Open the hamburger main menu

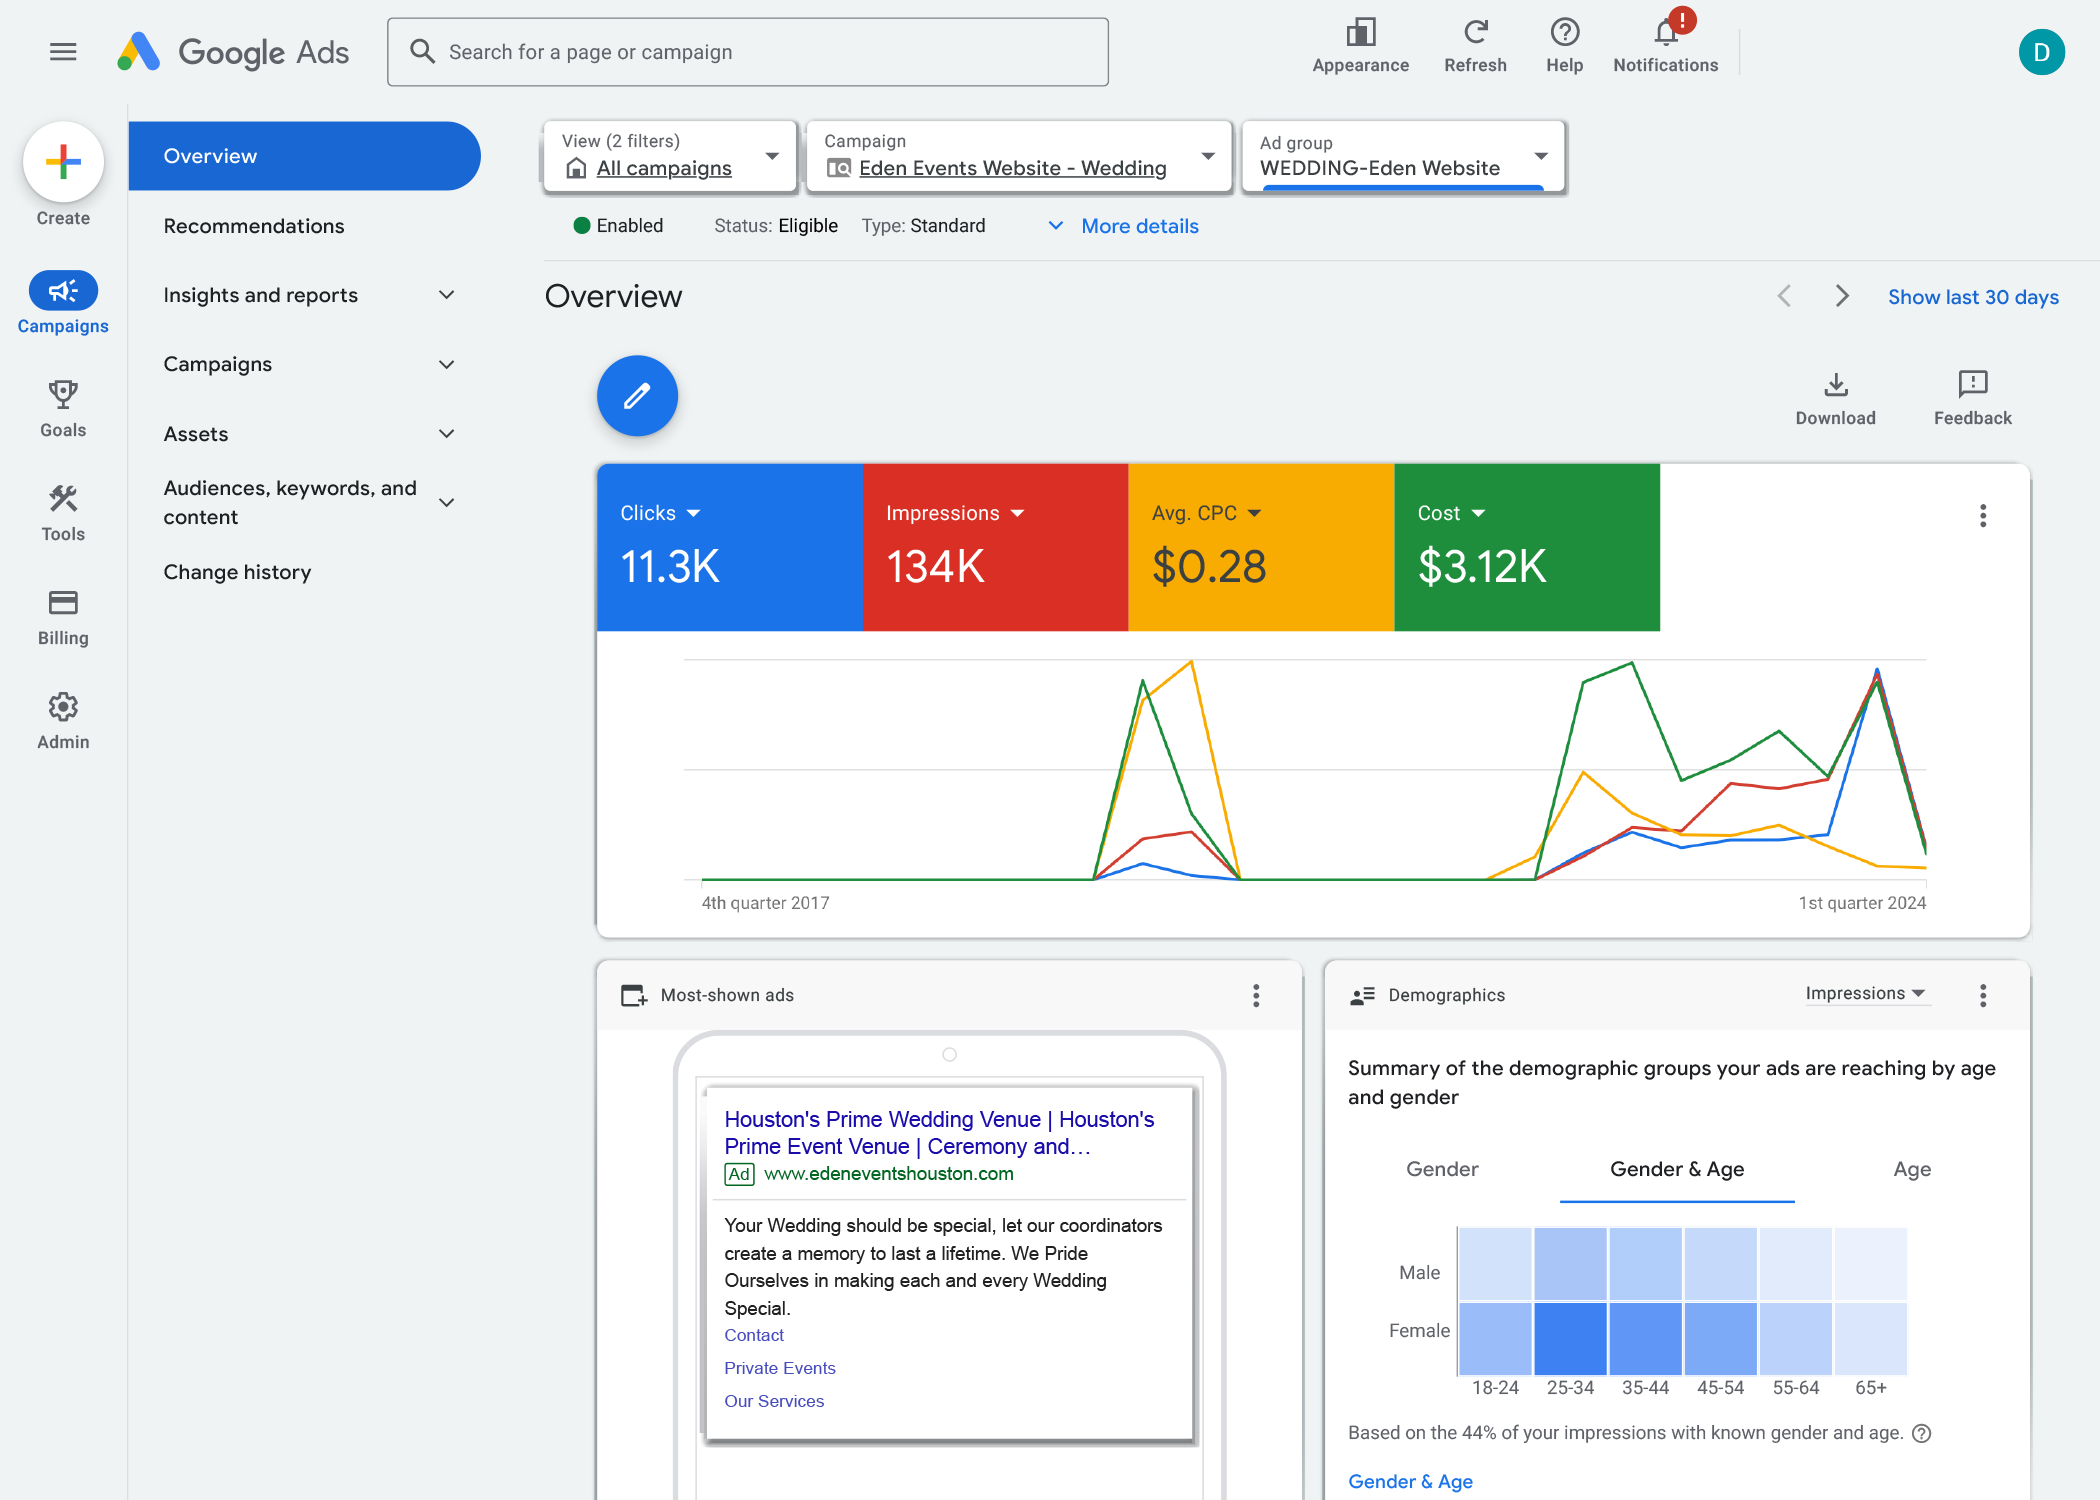(63, 51)
